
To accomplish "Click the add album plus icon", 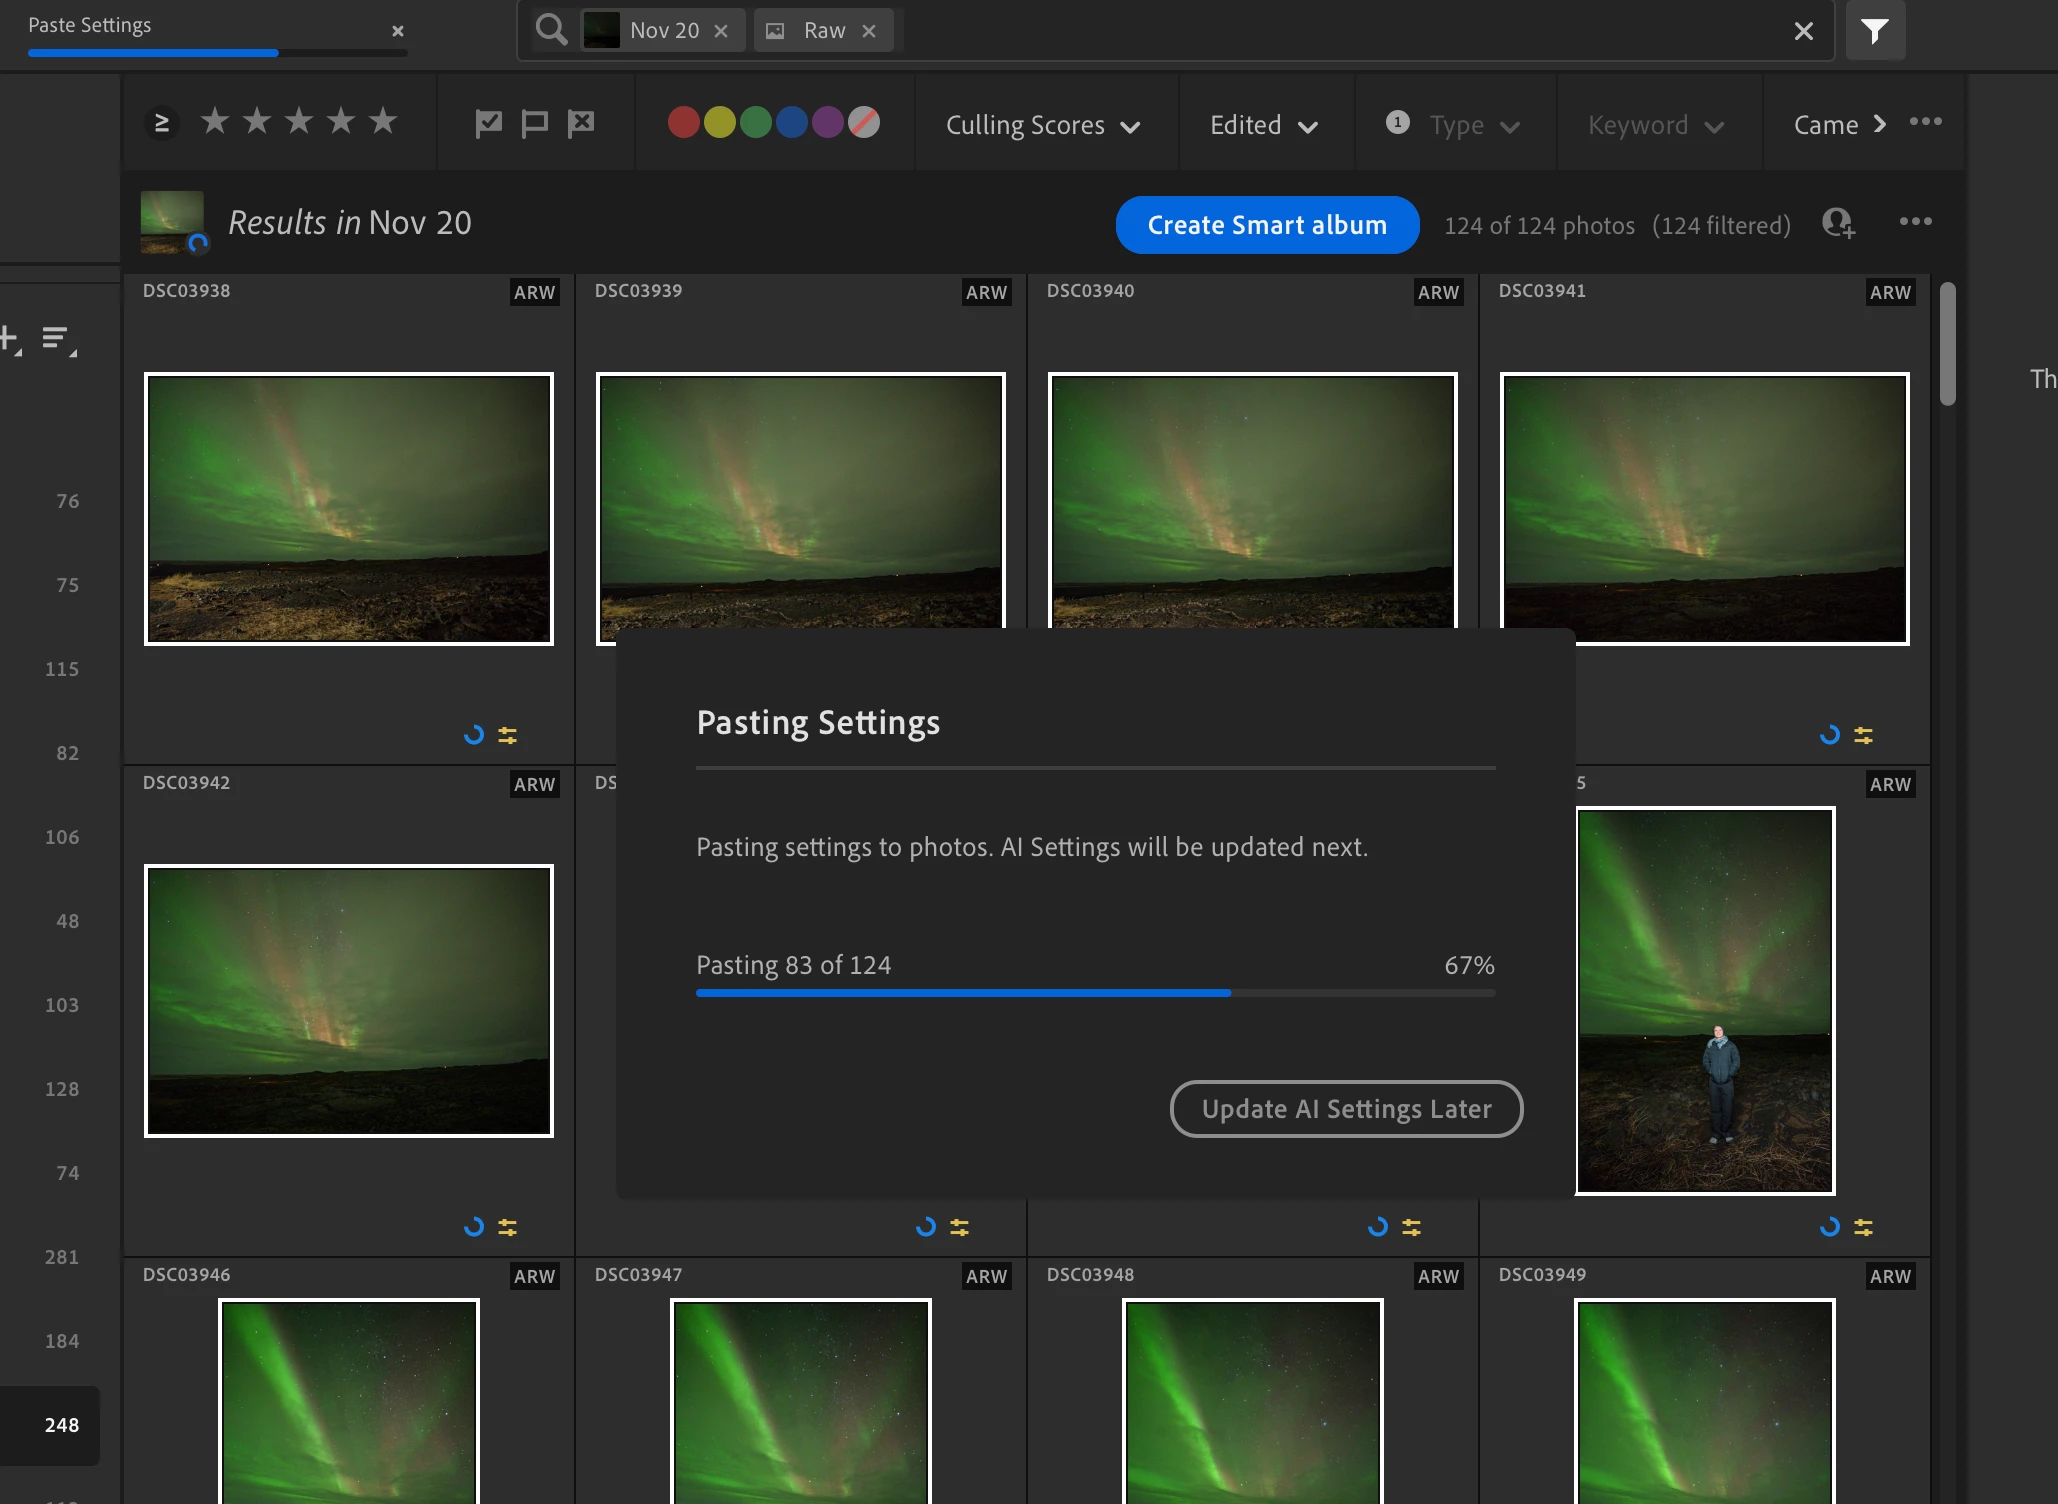I will [x=10, y=339].
